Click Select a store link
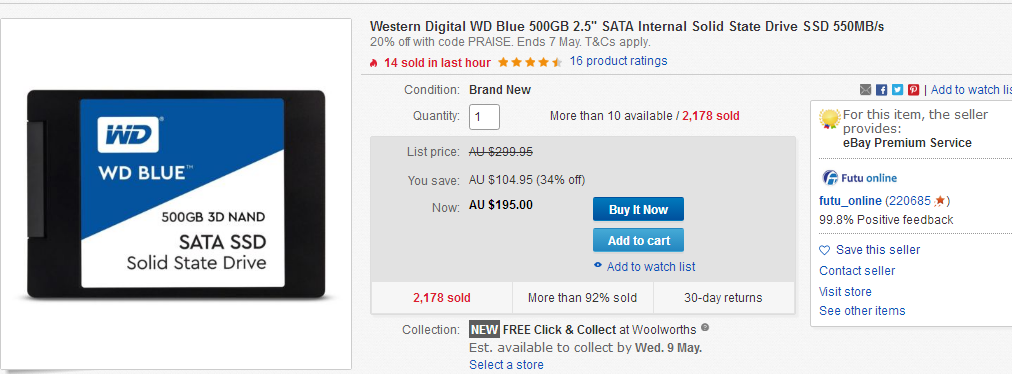This screenshot has height=374, width=1012. [x=506, y=365]
